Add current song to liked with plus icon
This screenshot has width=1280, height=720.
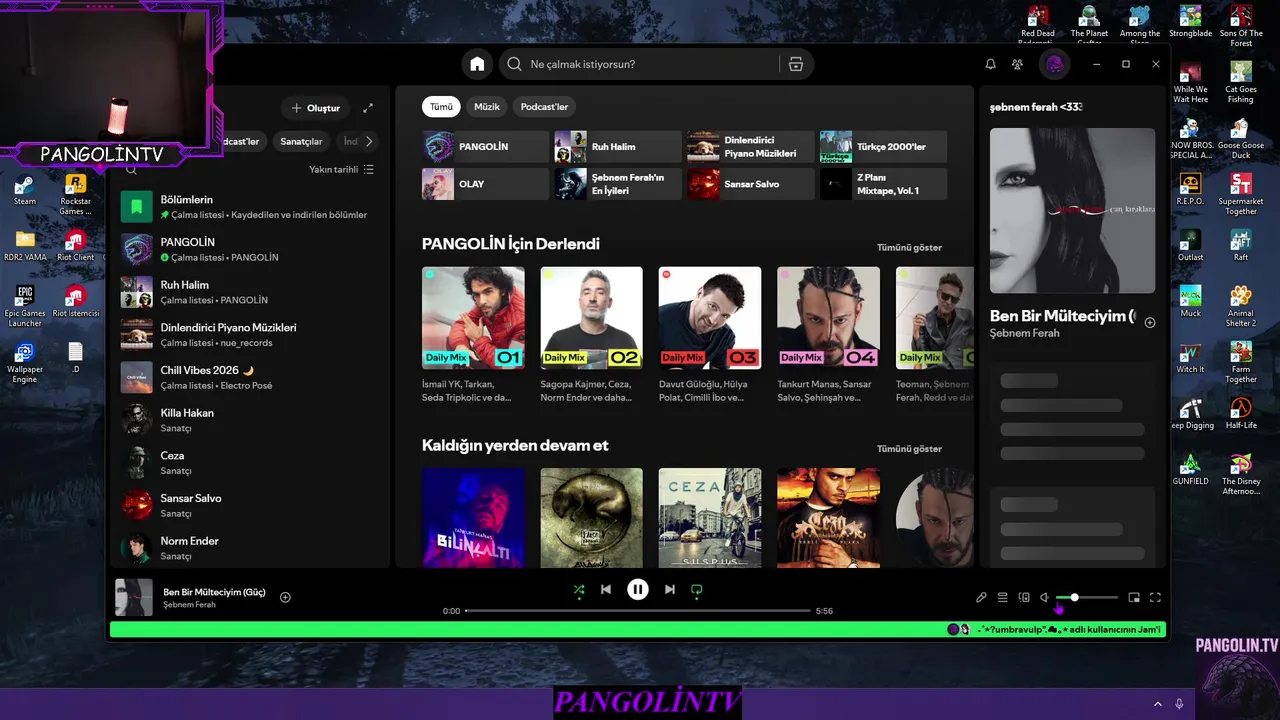click(285, 597)
